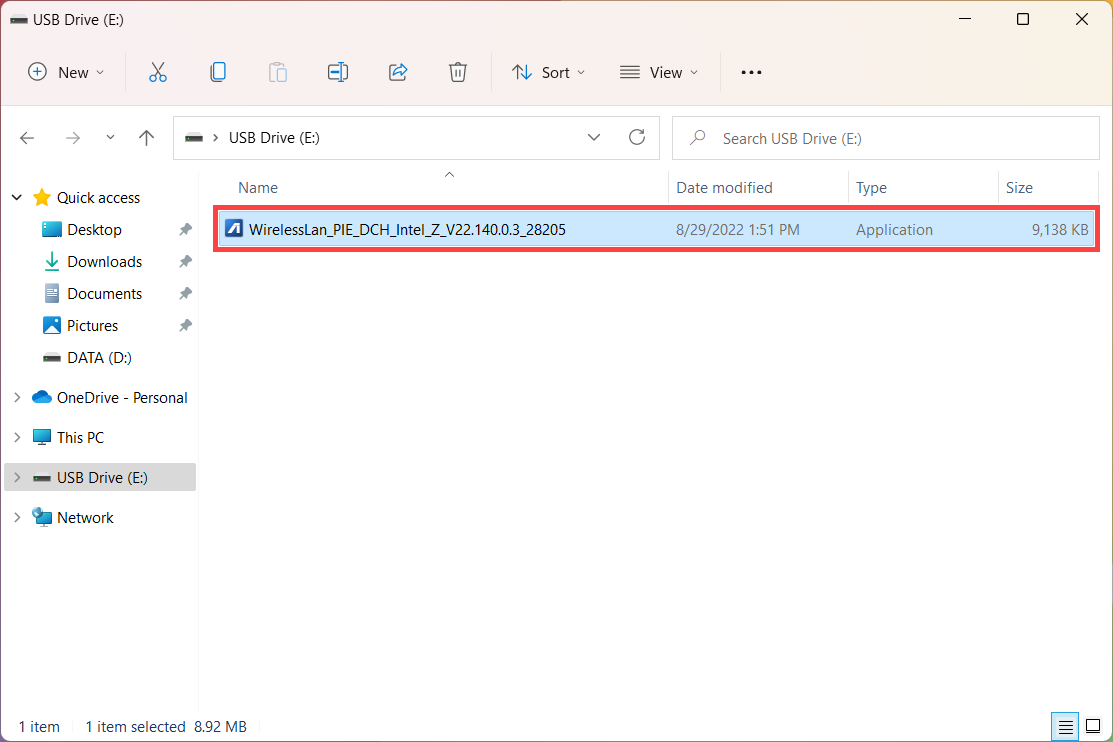Close the USB Drive (E:) window

1082,19
